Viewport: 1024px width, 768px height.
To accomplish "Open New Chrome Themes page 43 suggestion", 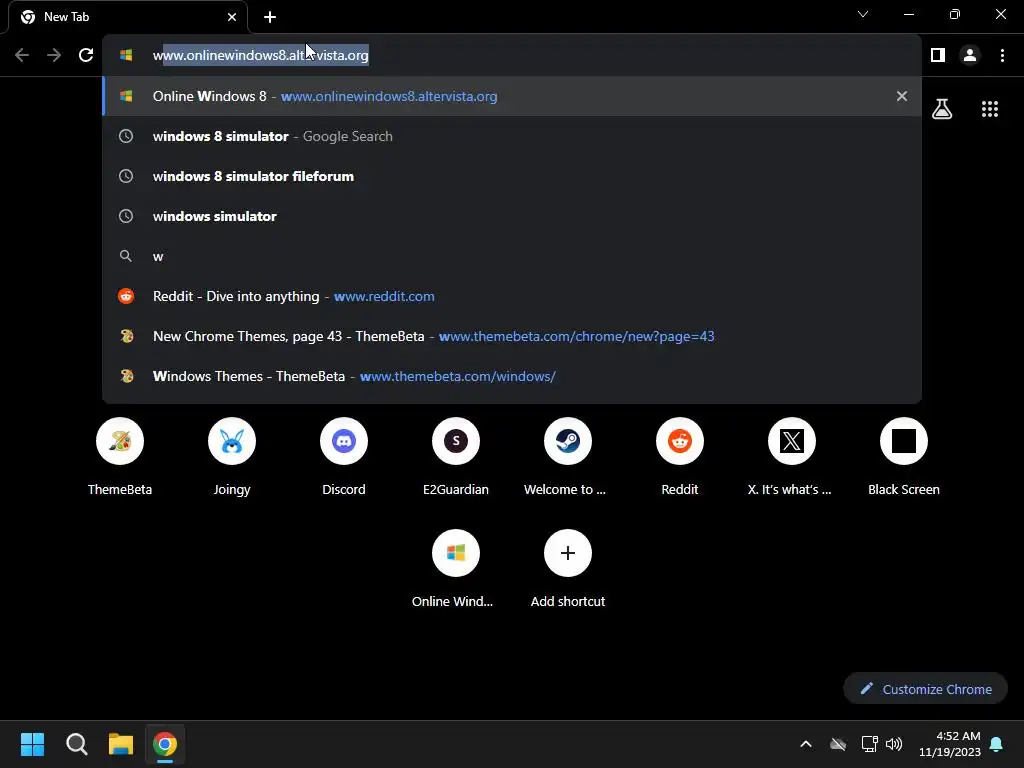I will pos(512,336).
